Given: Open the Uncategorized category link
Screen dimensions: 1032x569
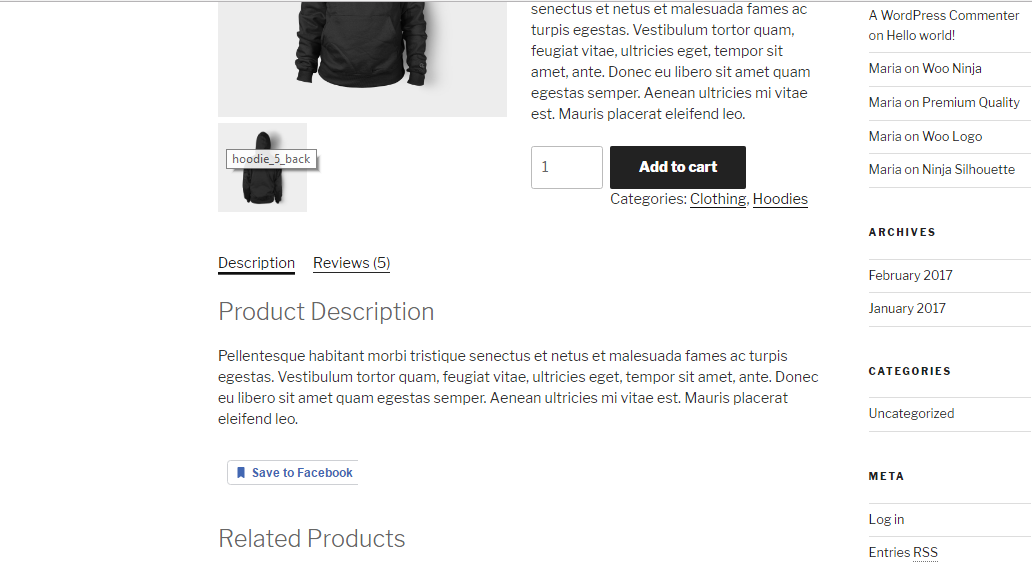Looking at the screenshot, I should pos(911,413).
